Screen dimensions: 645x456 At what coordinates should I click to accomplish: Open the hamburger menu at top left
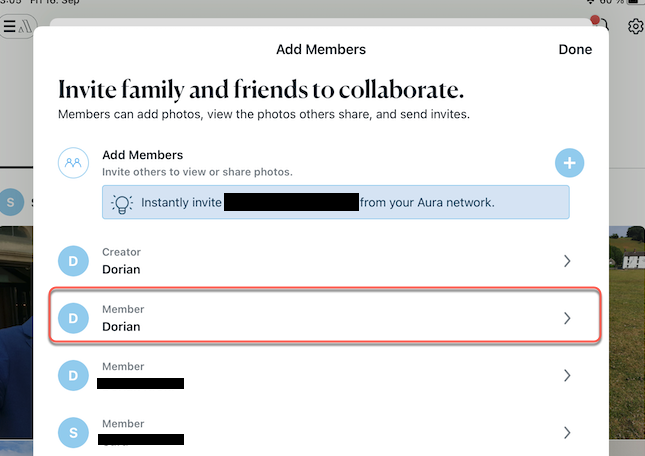click(x=10, y=27)
